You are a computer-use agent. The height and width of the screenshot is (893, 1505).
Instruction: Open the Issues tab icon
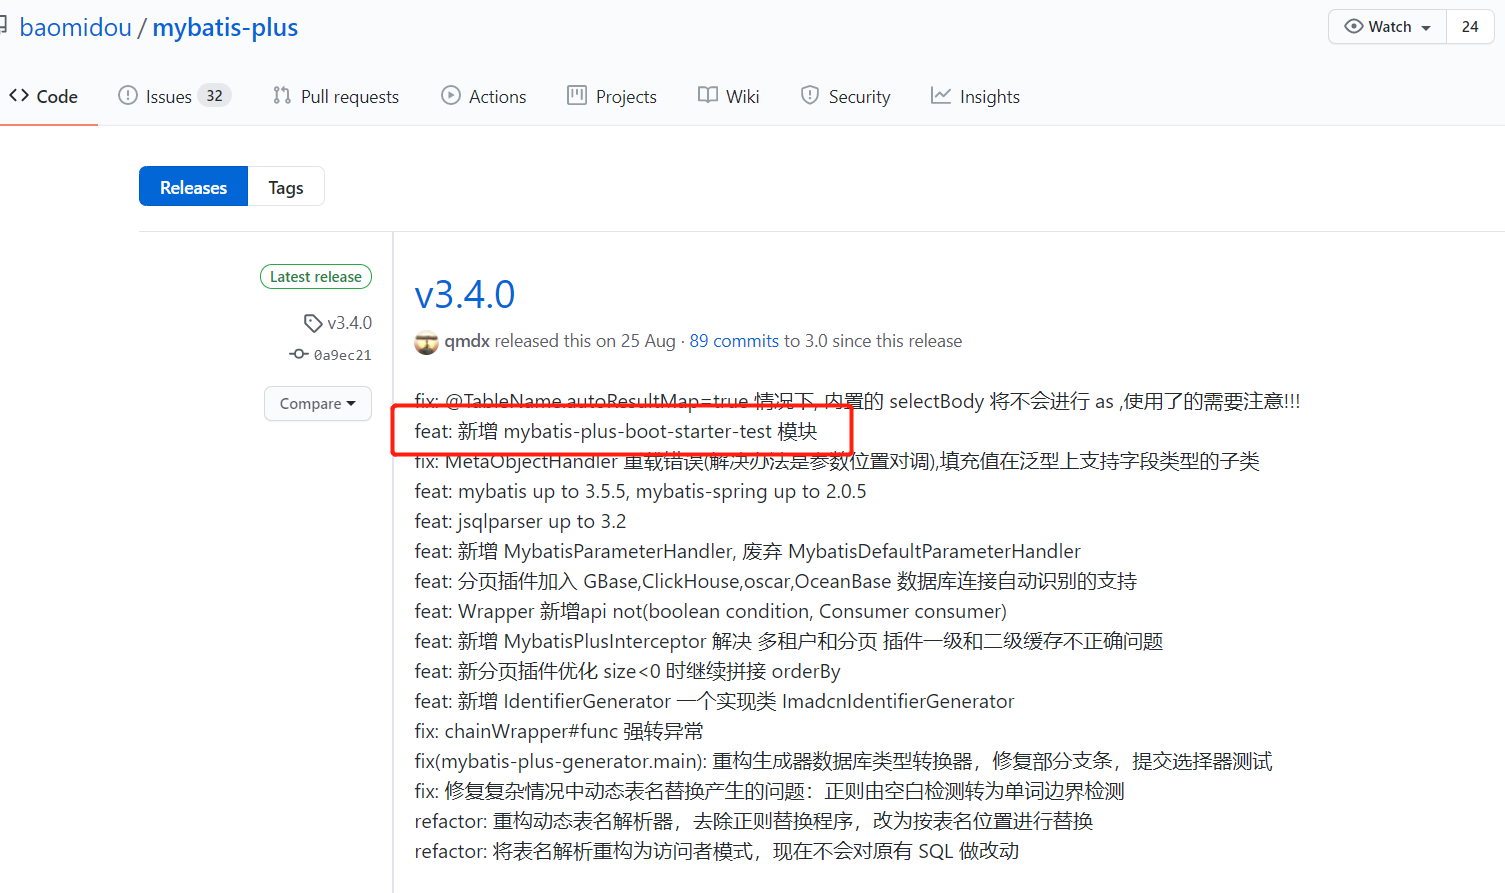tap(127, 95)
